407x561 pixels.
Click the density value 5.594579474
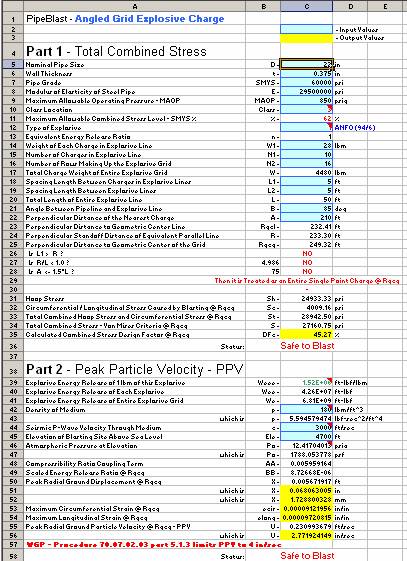coord(307,418)
